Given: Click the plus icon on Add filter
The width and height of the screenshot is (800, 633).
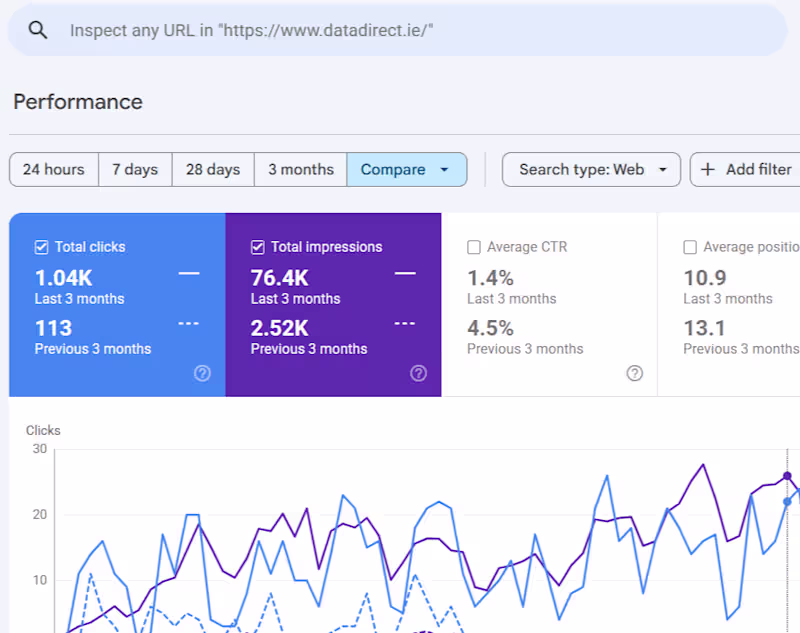Looking at the screenshot, I should pos(708,169).
